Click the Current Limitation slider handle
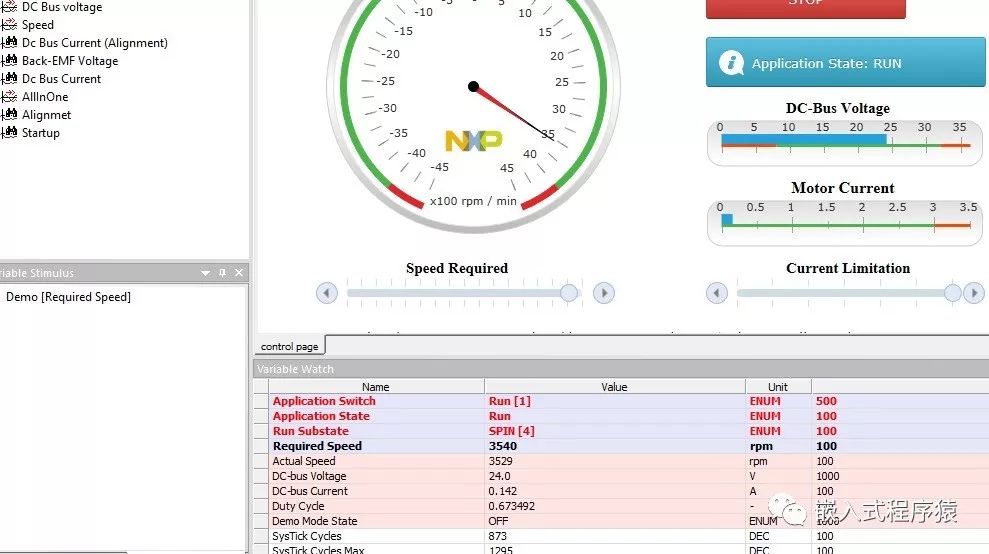This screenshot has width=989, height=554. 952,292
